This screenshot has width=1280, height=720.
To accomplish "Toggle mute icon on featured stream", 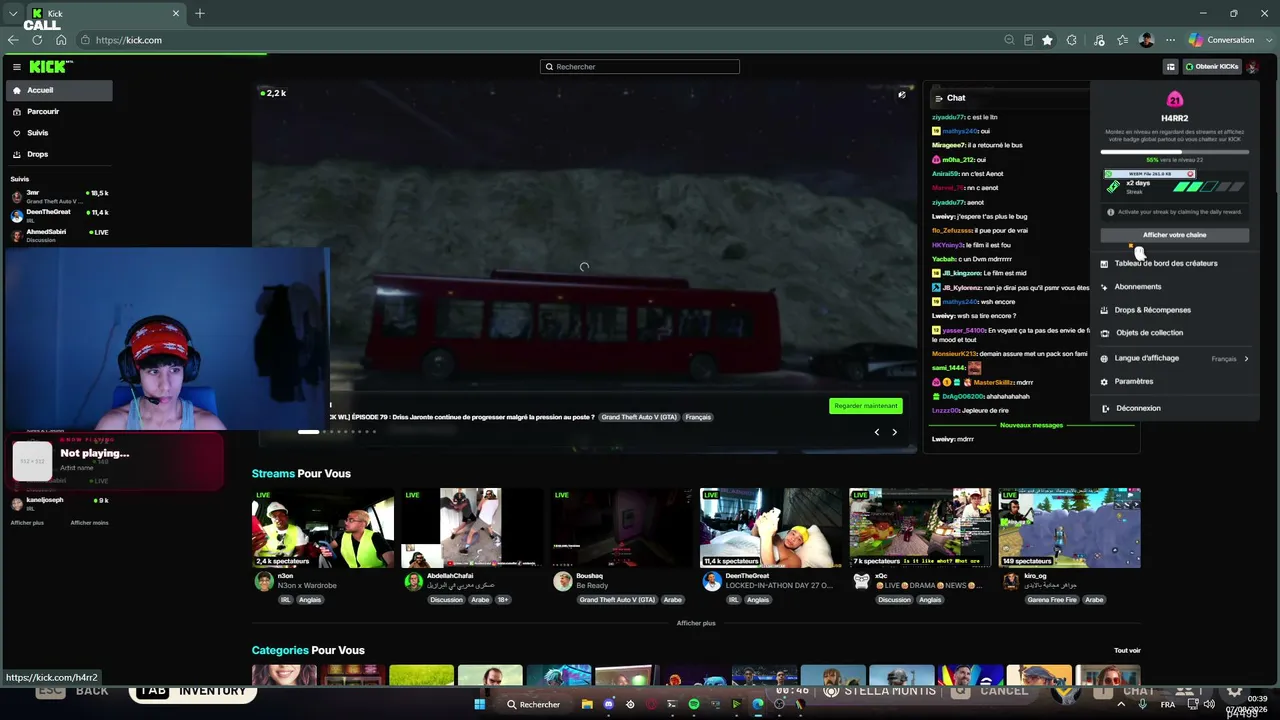I will tap(902, 95).
